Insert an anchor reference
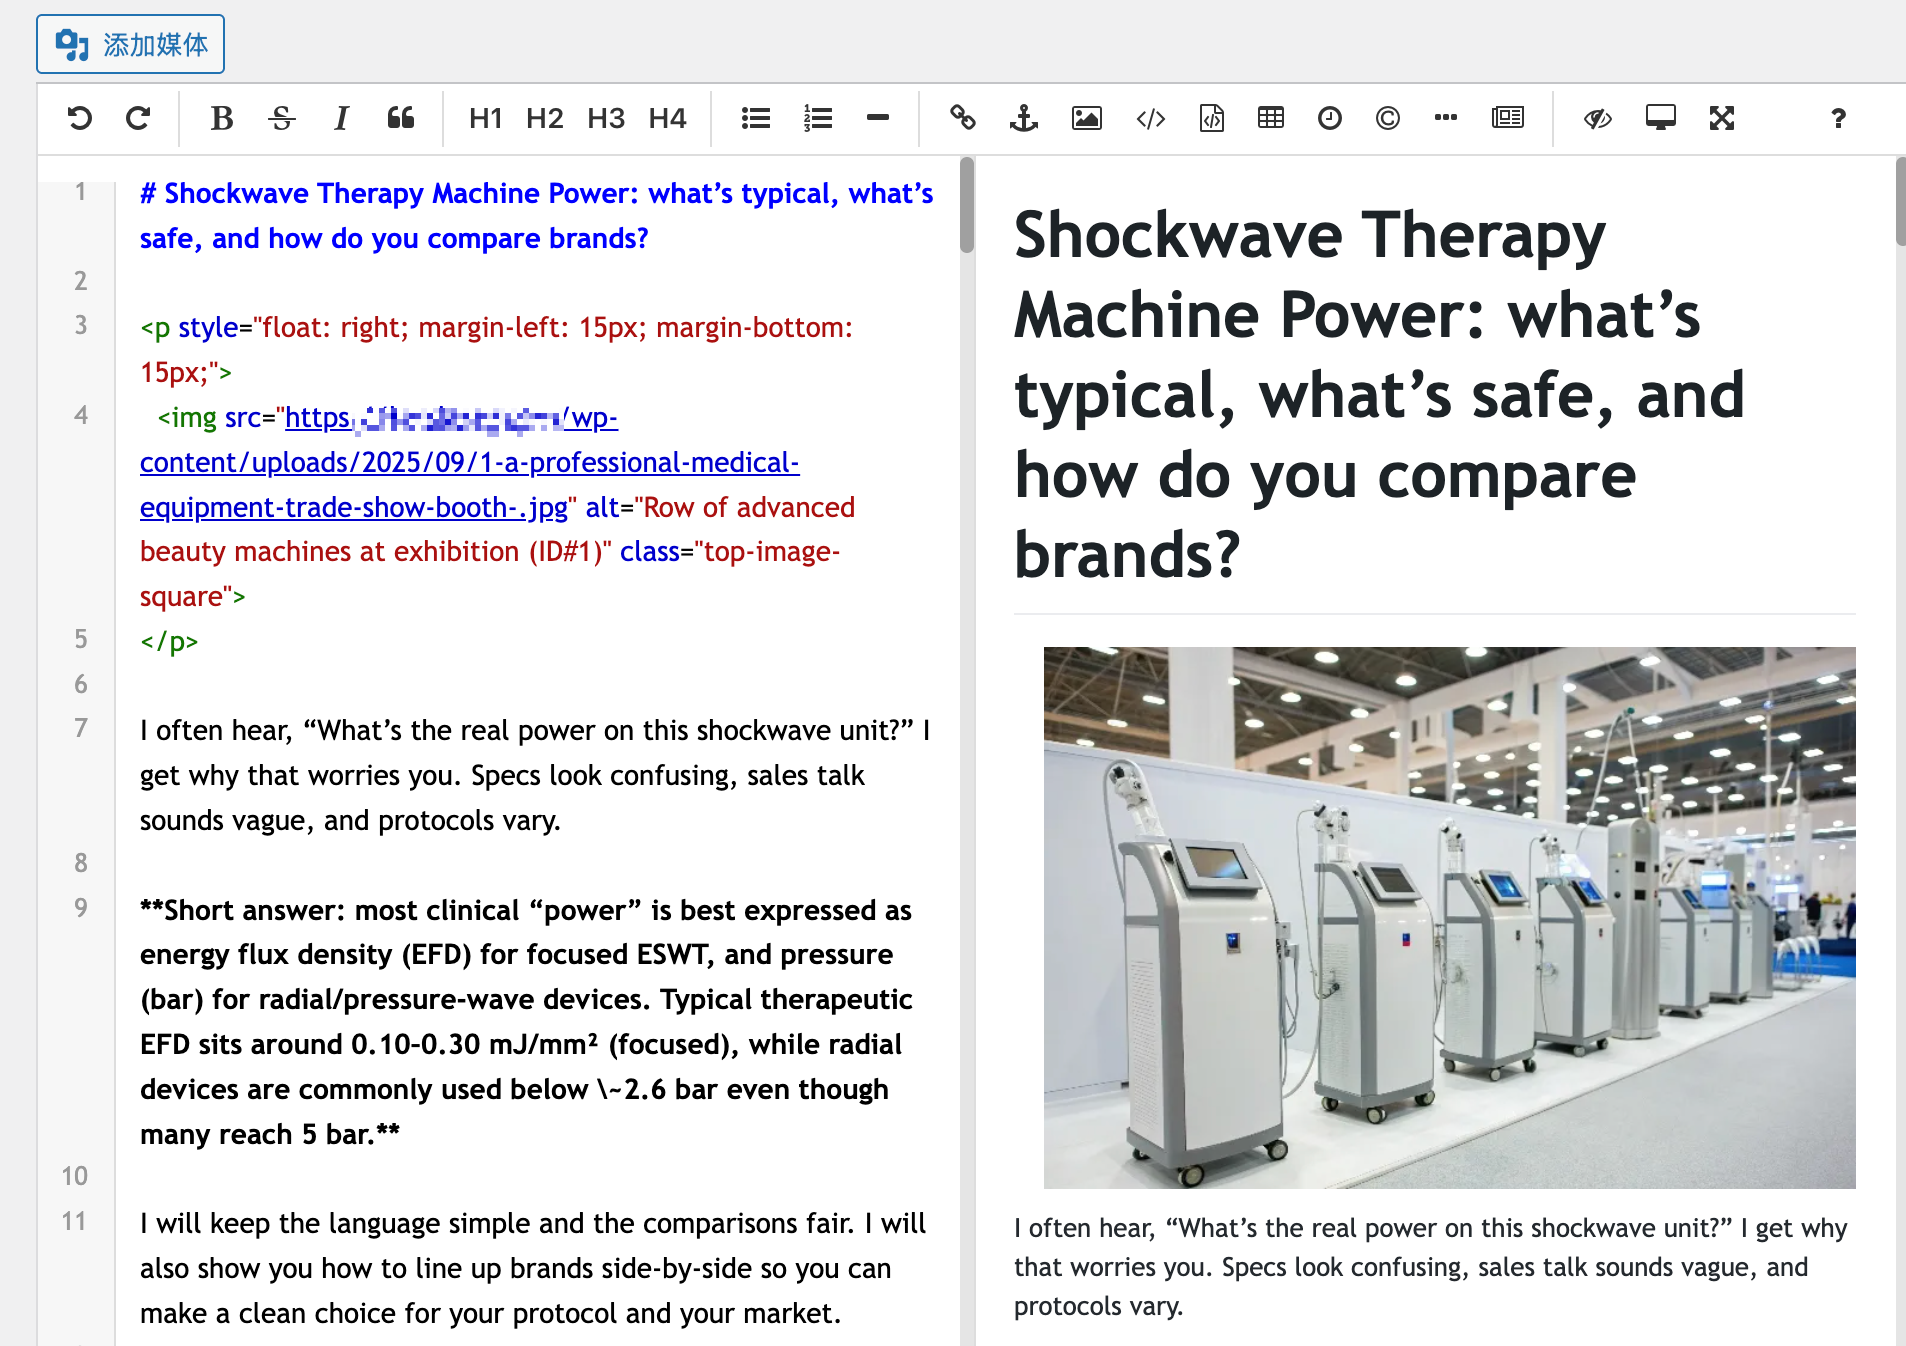1906x1346 pixels. click(x=1024, y=118)
